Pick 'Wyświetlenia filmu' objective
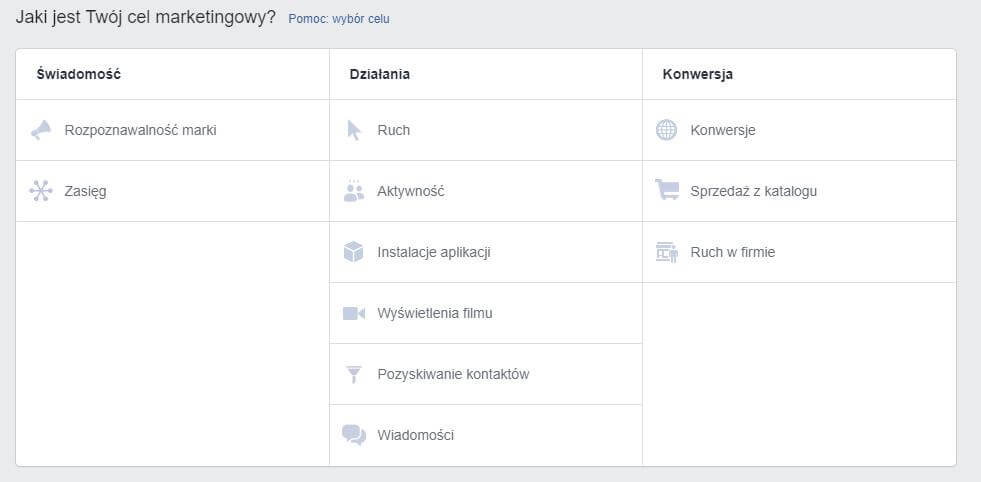The image size is (981, 482). click(x=435, y=313)
